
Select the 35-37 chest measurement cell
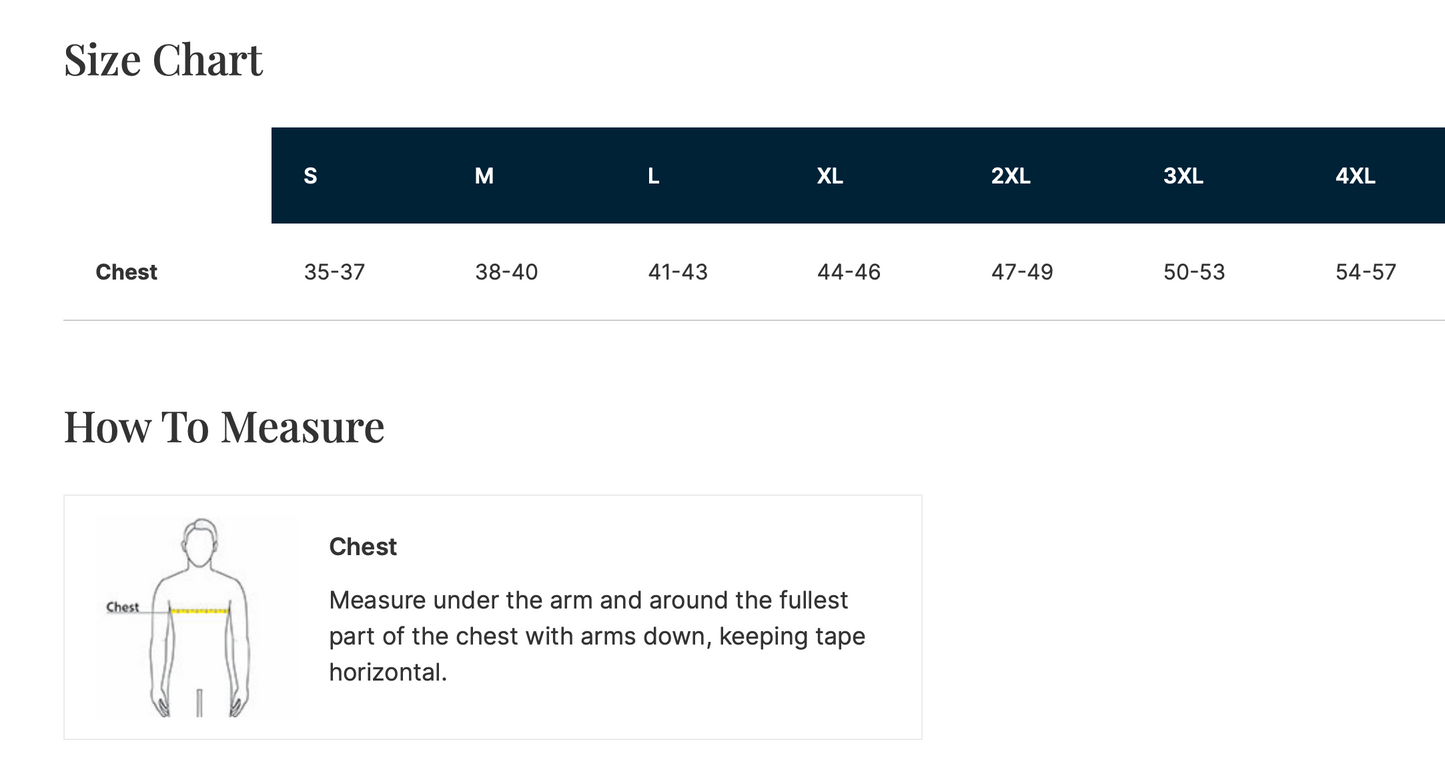pyautogui.click(x=334, y=272)
